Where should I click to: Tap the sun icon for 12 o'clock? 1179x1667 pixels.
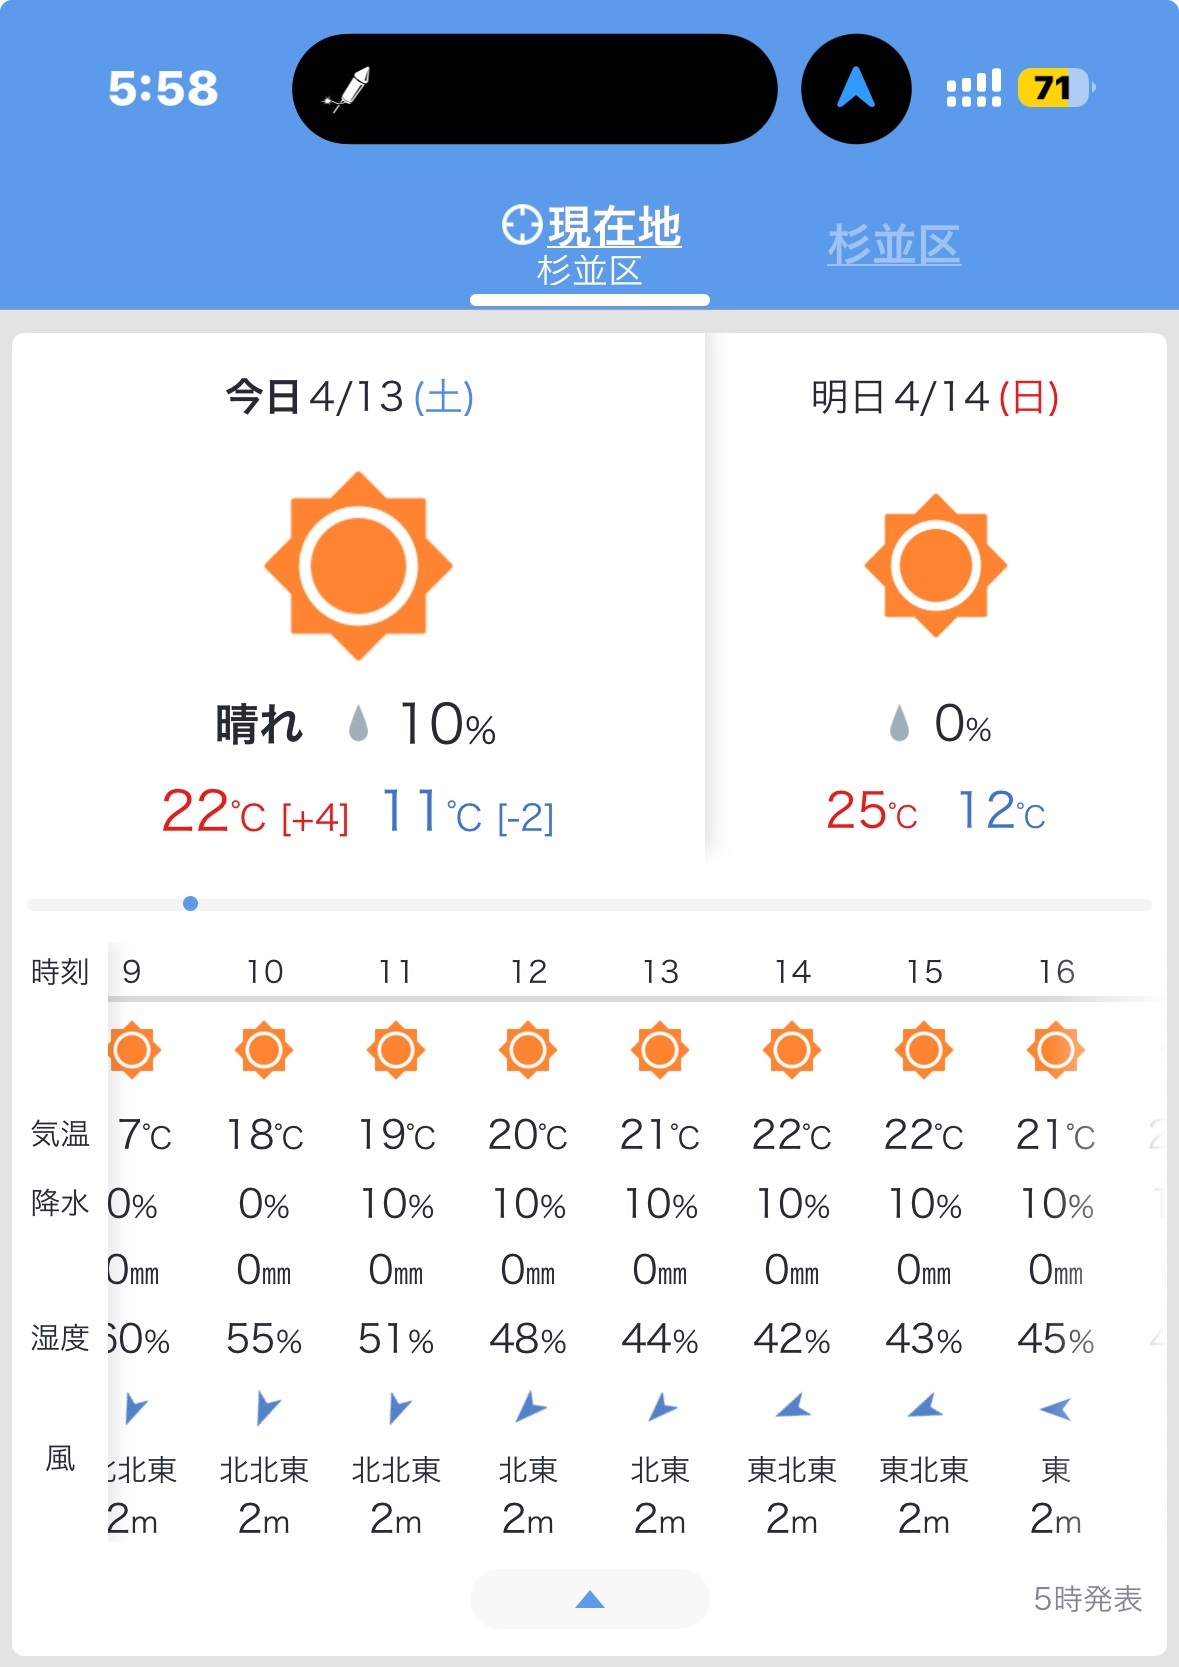528,1050
